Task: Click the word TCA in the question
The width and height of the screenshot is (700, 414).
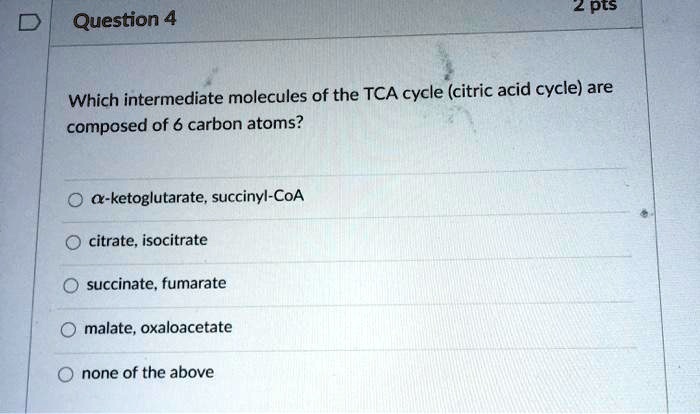Action: (x=381, y=94)
